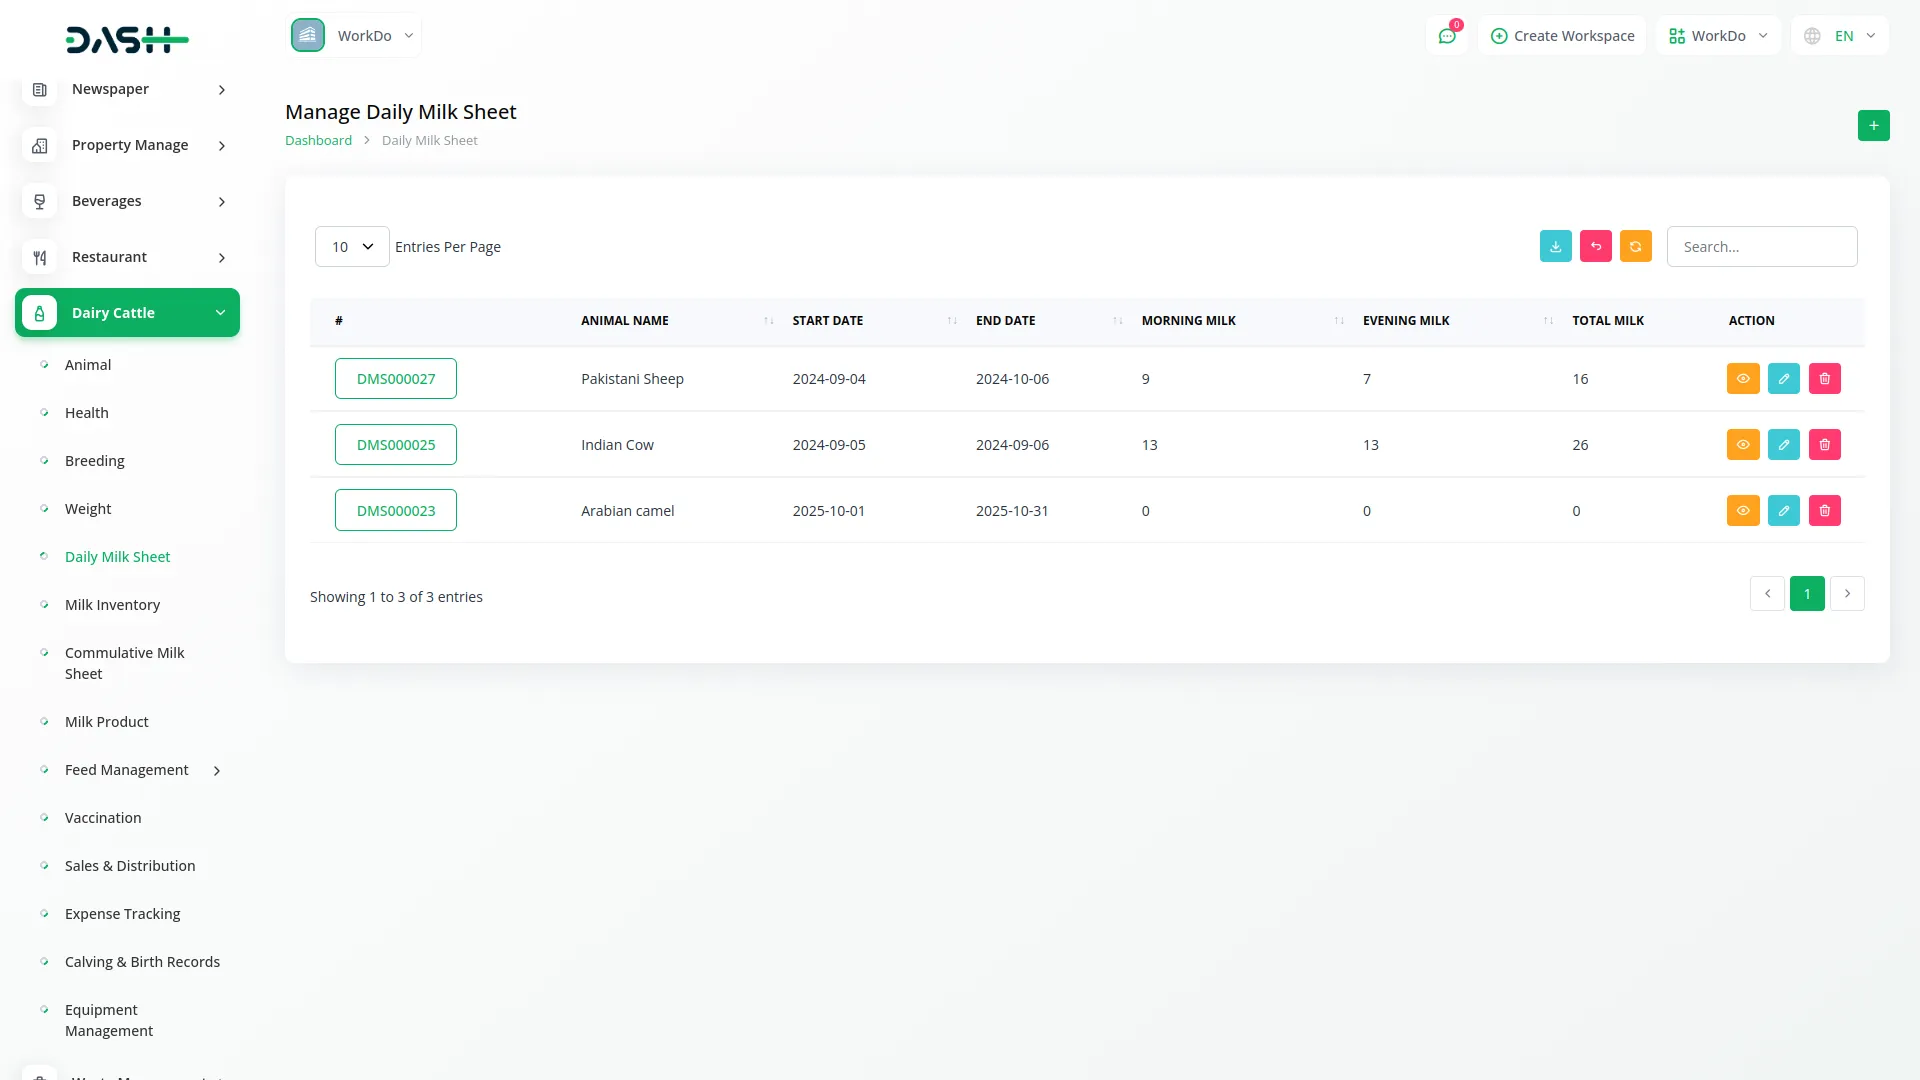The image size is (1920, 1080).
Task: Open the chat messages icon
Action: pyautogui.click(x=1447, y=36)
